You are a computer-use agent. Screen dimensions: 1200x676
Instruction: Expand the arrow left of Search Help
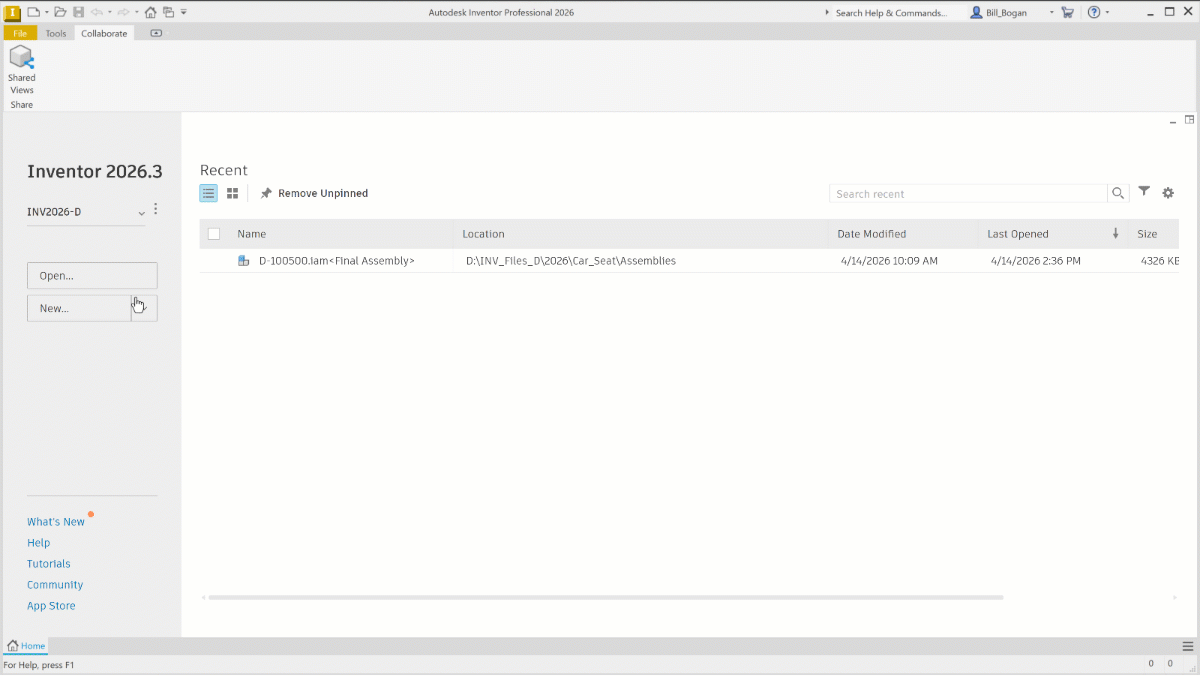pyautogui.click(x=827, y=13)
